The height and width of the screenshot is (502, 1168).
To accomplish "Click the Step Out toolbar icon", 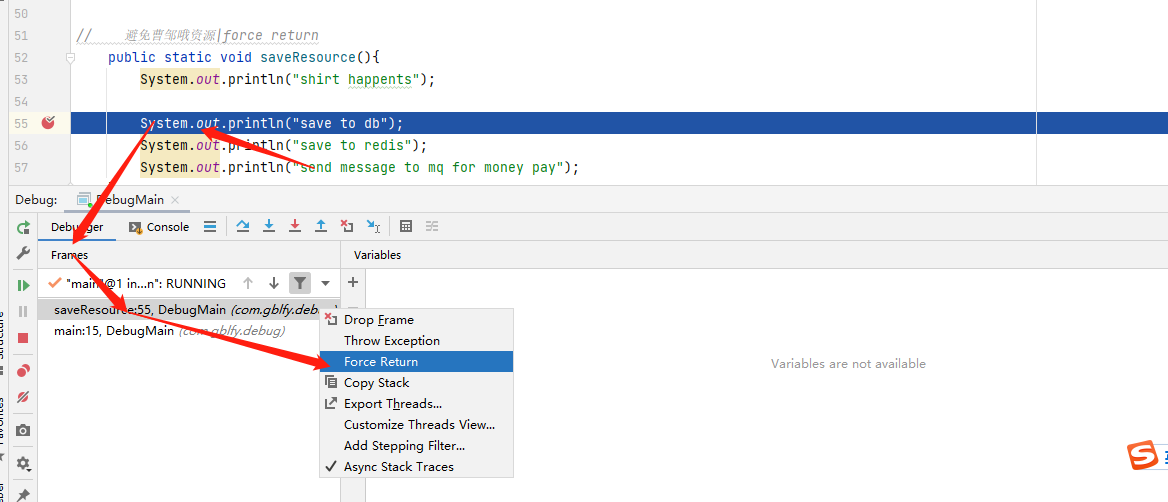I will (321, 226).
